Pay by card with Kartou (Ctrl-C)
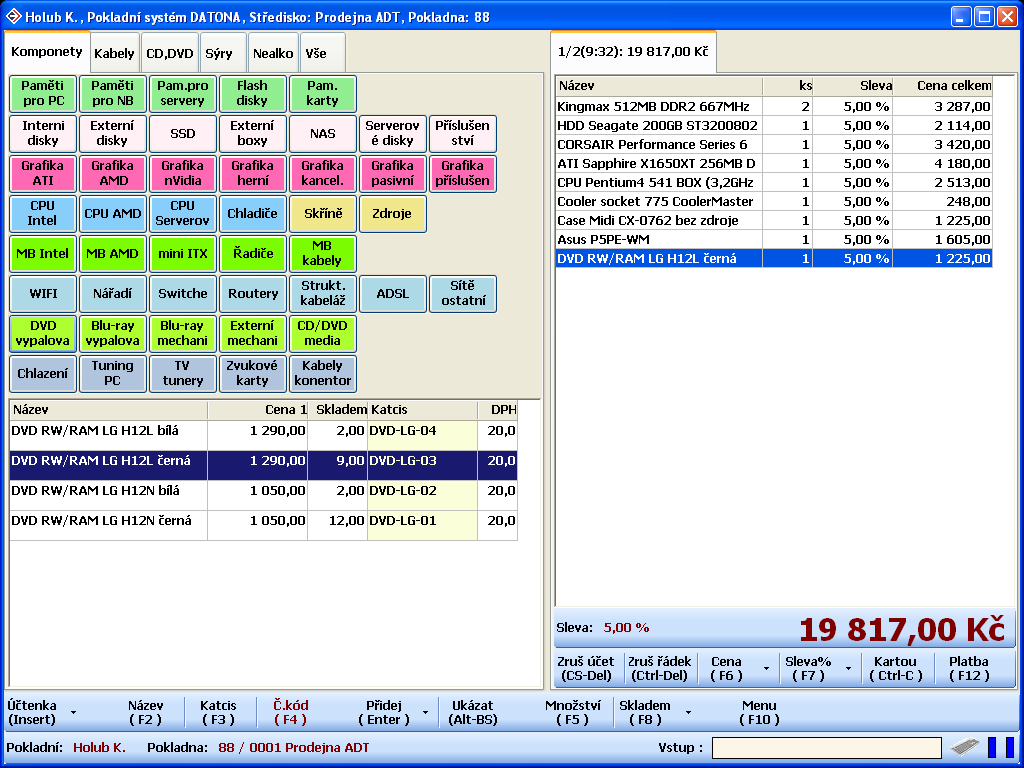 (x=895, y=669)
